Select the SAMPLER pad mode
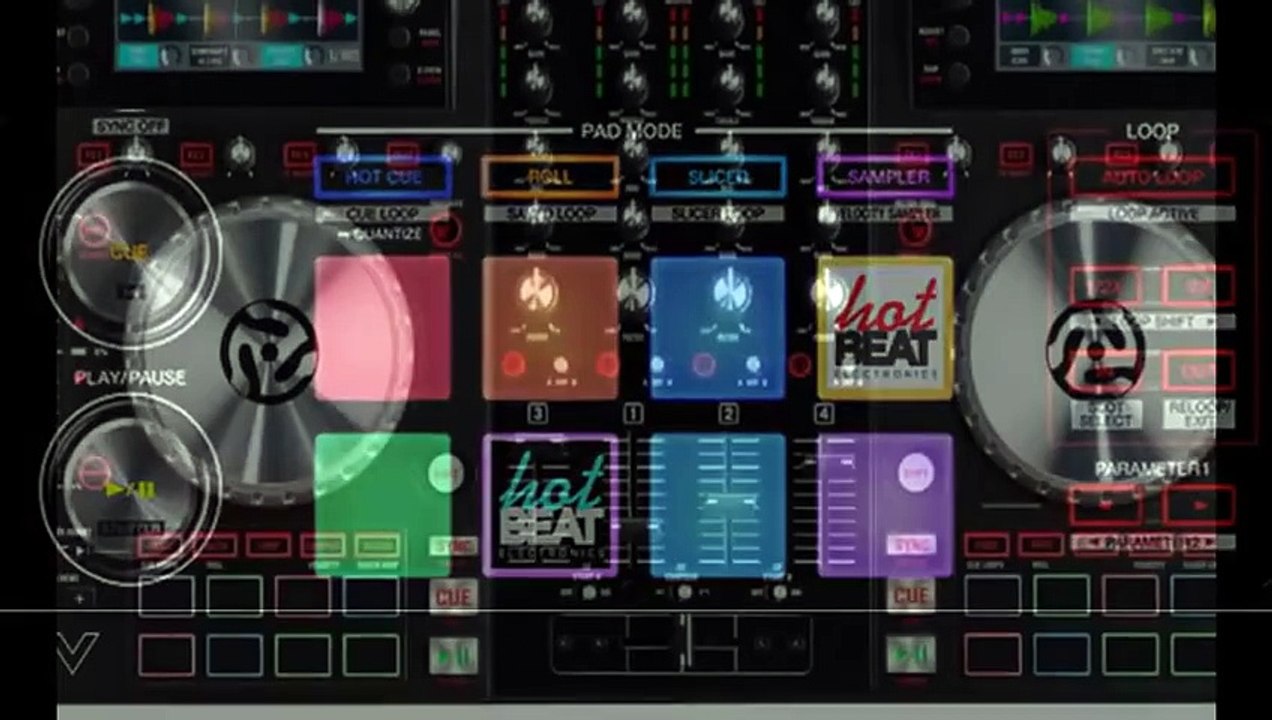The height and width of the screenshot is (720, 1272). [x=886, y=177]
